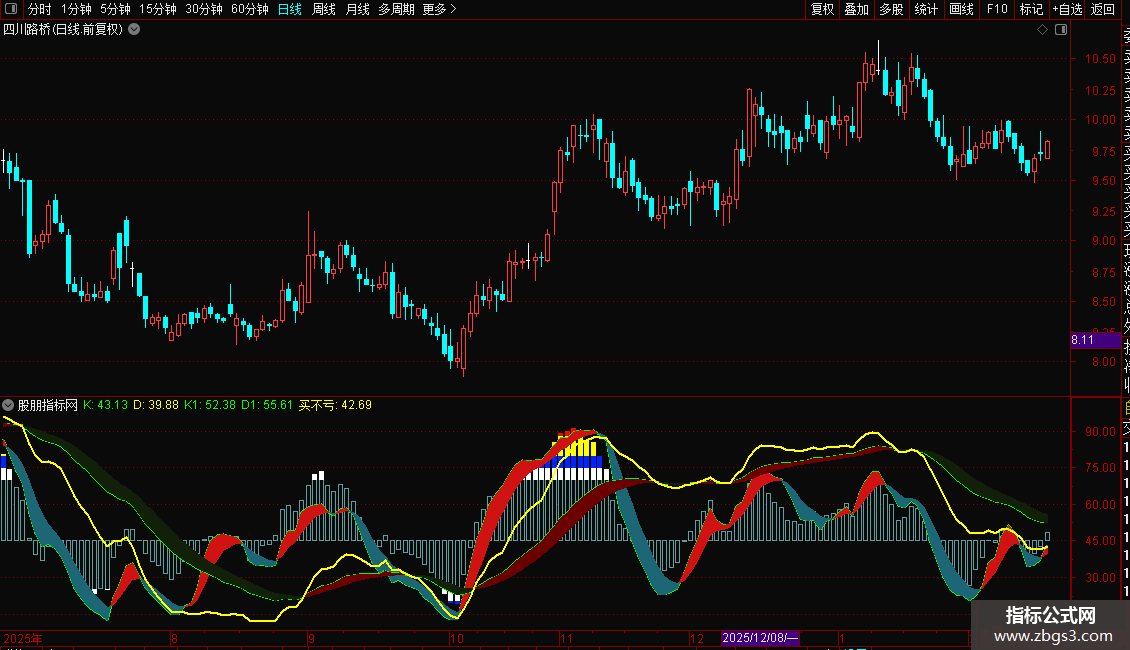Click the 90.00 indicator axis label
This screenshot has width=1130, height=650.
coord(1100,432)
